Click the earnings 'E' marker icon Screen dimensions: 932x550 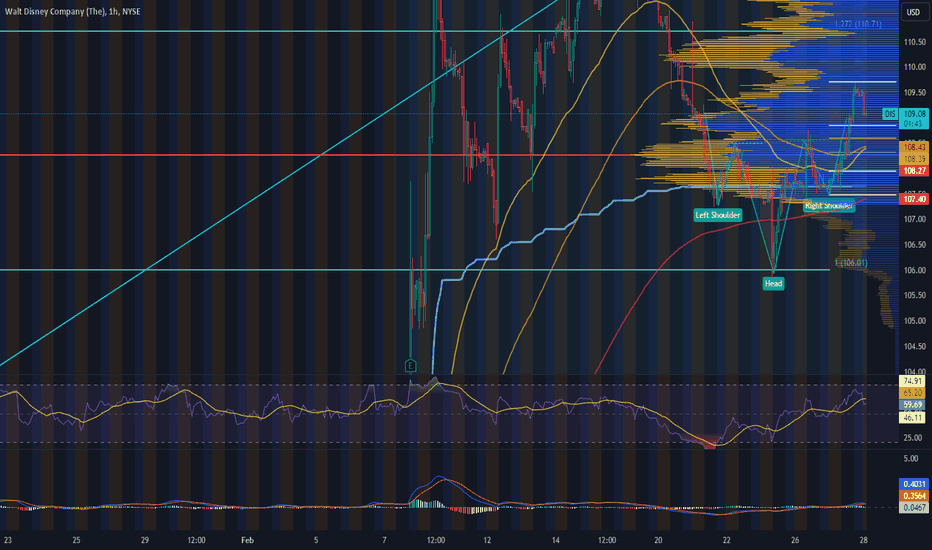point(410,366)
